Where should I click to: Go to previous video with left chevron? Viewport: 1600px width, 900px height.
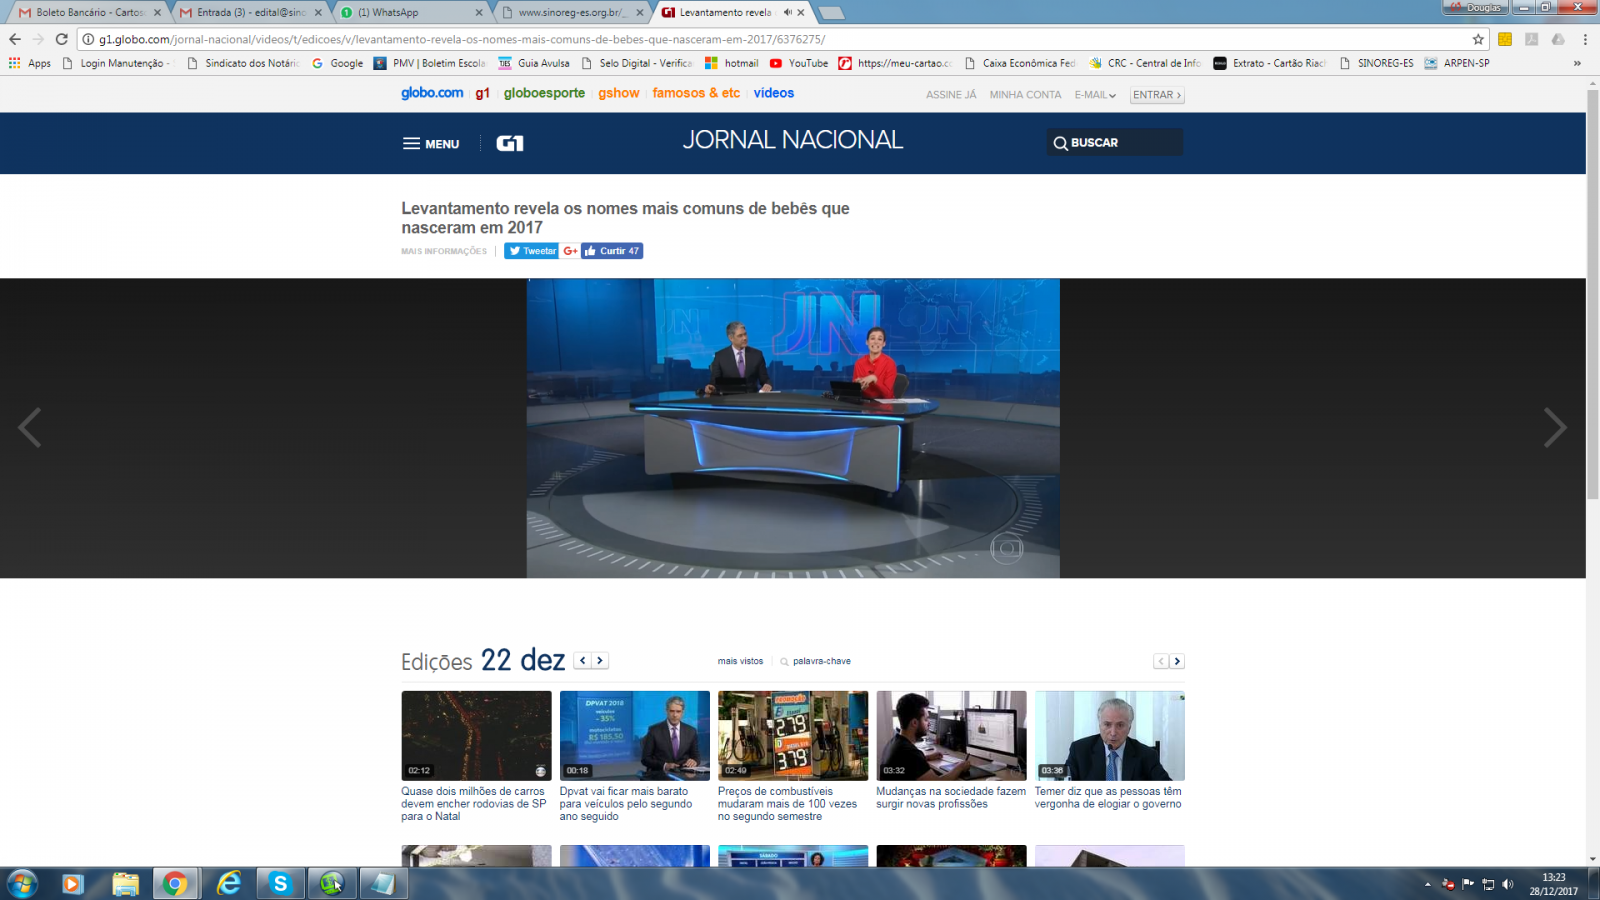pyautogui.click(x=30, y=428)
